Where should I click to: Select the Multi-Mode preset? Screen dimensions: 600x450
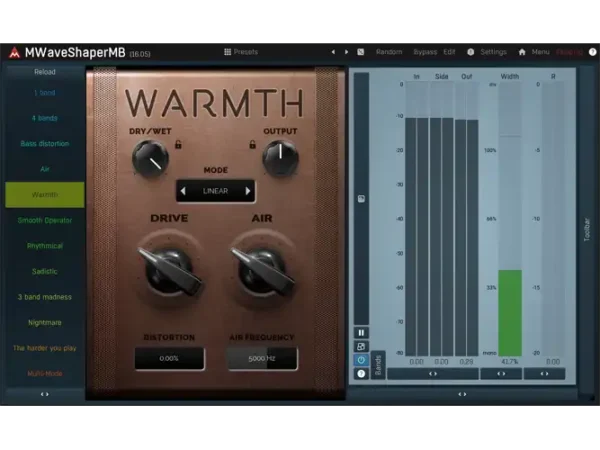coord(45,373)
